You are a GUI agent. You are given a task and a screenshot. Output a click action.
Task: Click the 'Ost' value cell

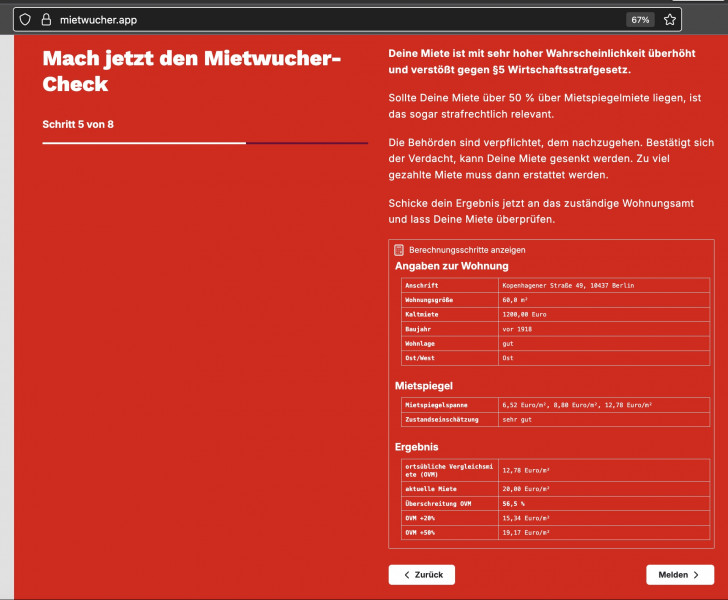coord(604,358)
